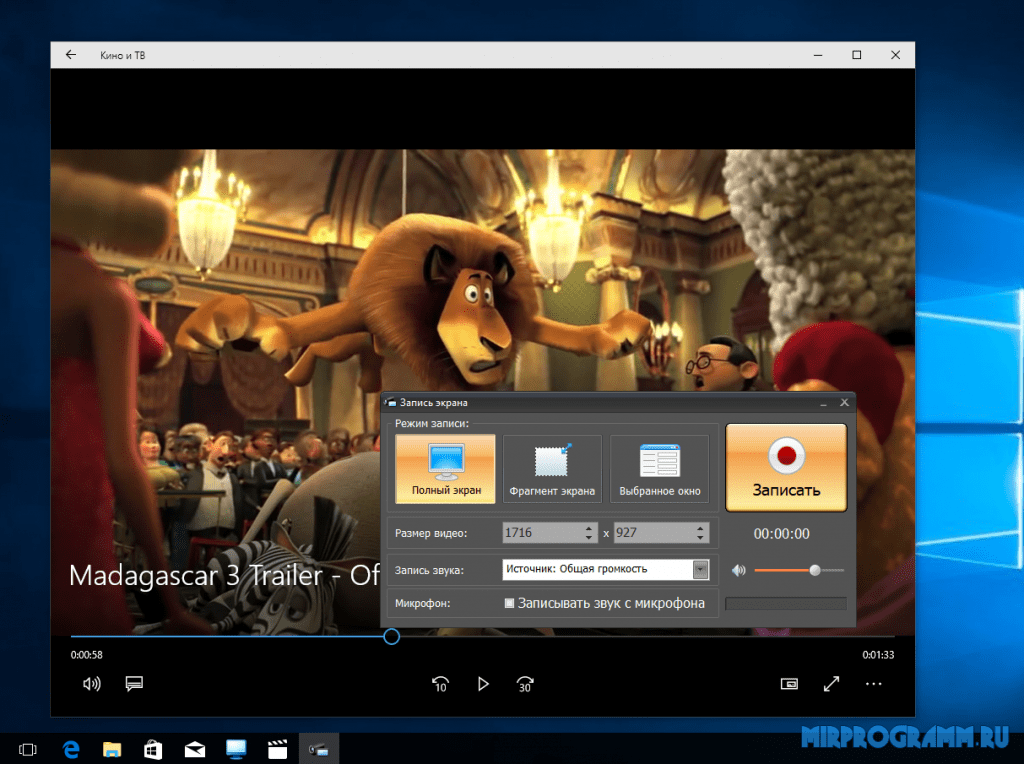
Task: Select Фрагмент экрана recording mode
Action: point(552,467)
